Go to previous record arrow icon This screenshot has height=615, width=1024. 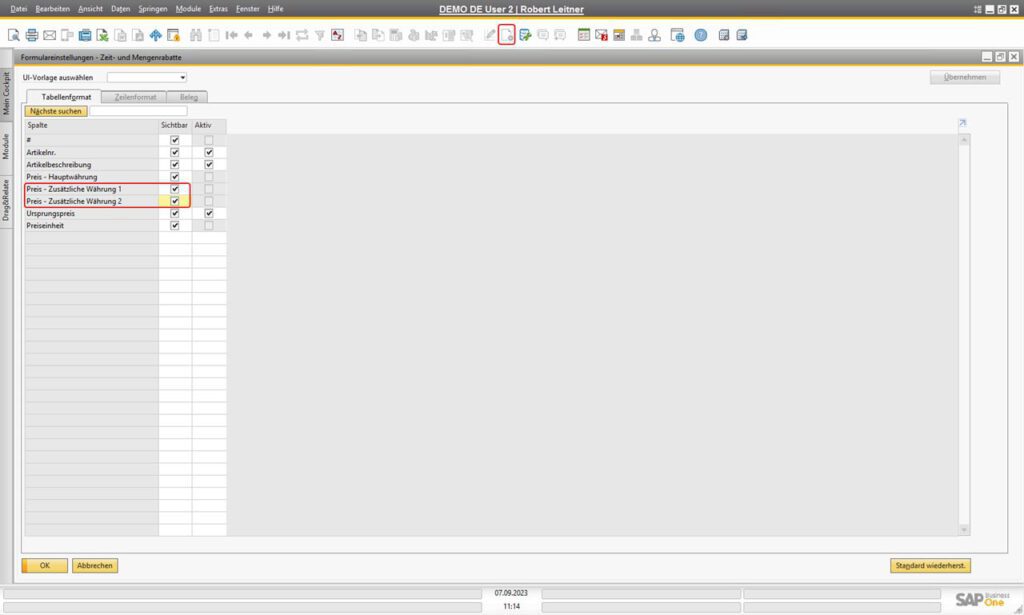pyautogui.click(x=249, y=35)
